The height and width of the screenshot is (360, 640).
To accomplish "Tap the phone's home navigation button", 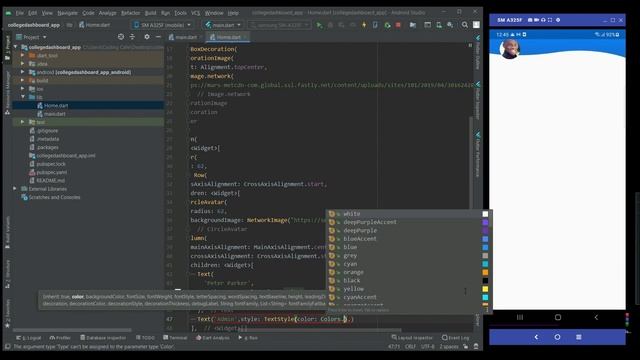I will tap(558, 317).
